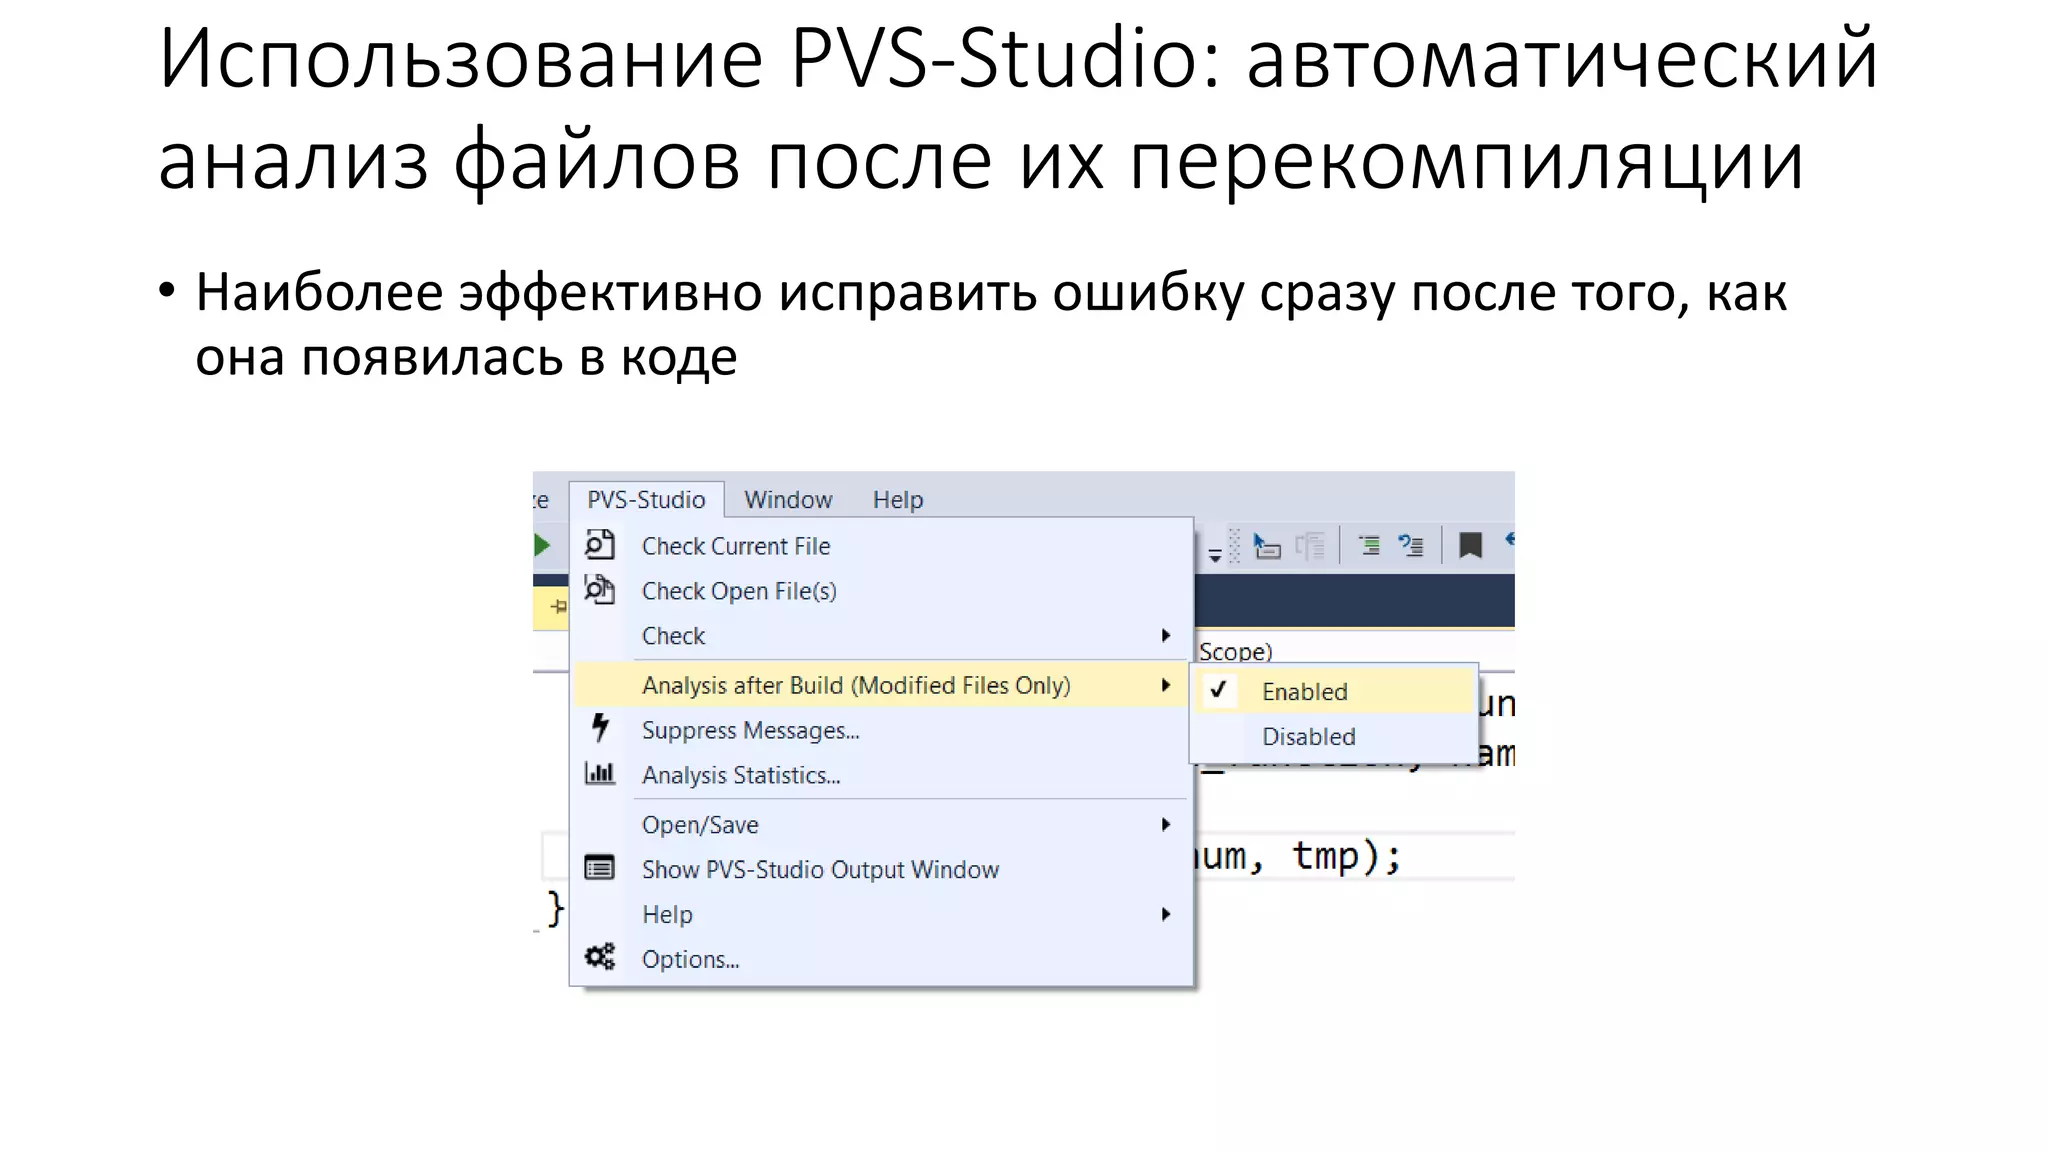This screenshot has height=1152, width=2048.
Task: Choose Analysis Statistics...
Action: tap(882, 775)
